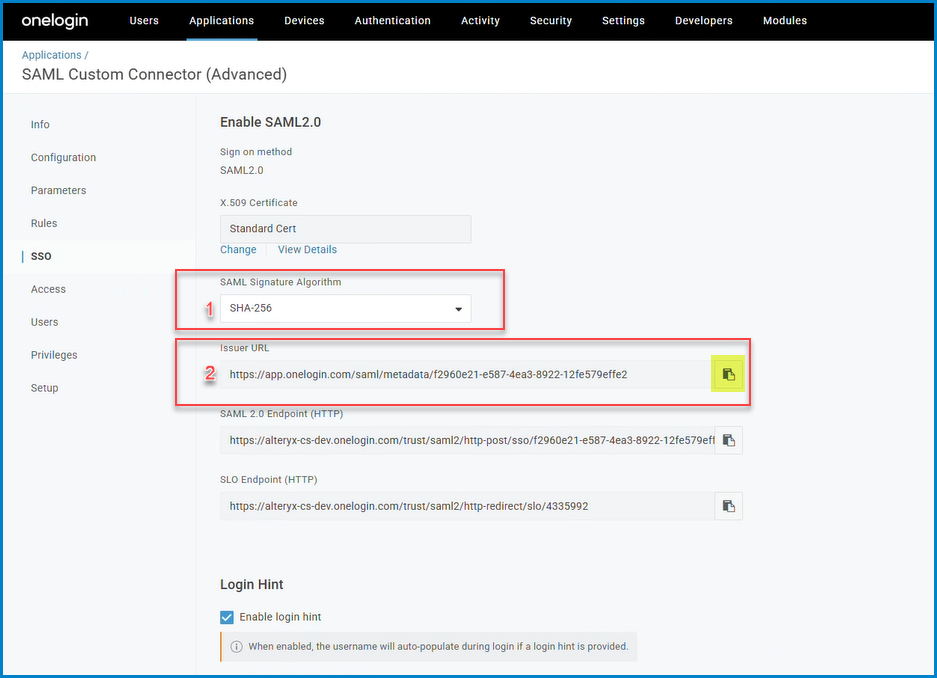Copy the SAML 2.0 Endpoint URL
937x678 pixels.
pyautogui.click(x=728, y=440)
